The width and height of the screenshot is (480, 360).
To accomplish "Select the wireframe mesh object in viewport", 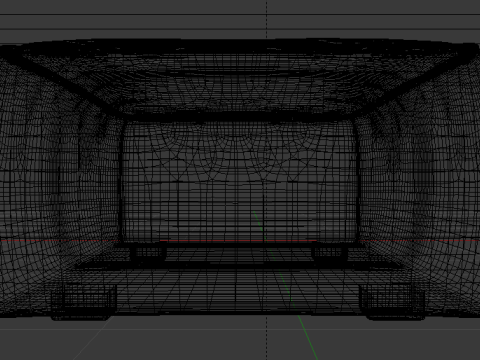I will (x=240, y=179).
